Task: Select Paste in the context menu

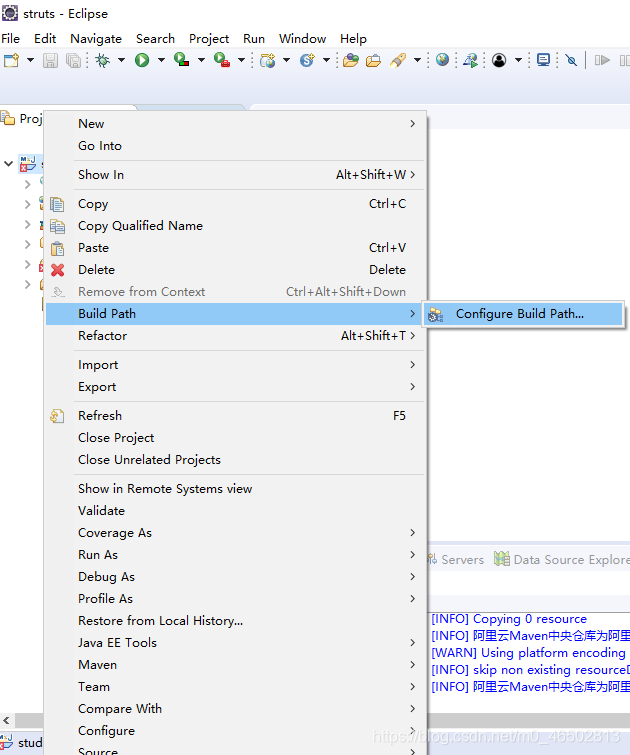Action: (x=235, y=248)
